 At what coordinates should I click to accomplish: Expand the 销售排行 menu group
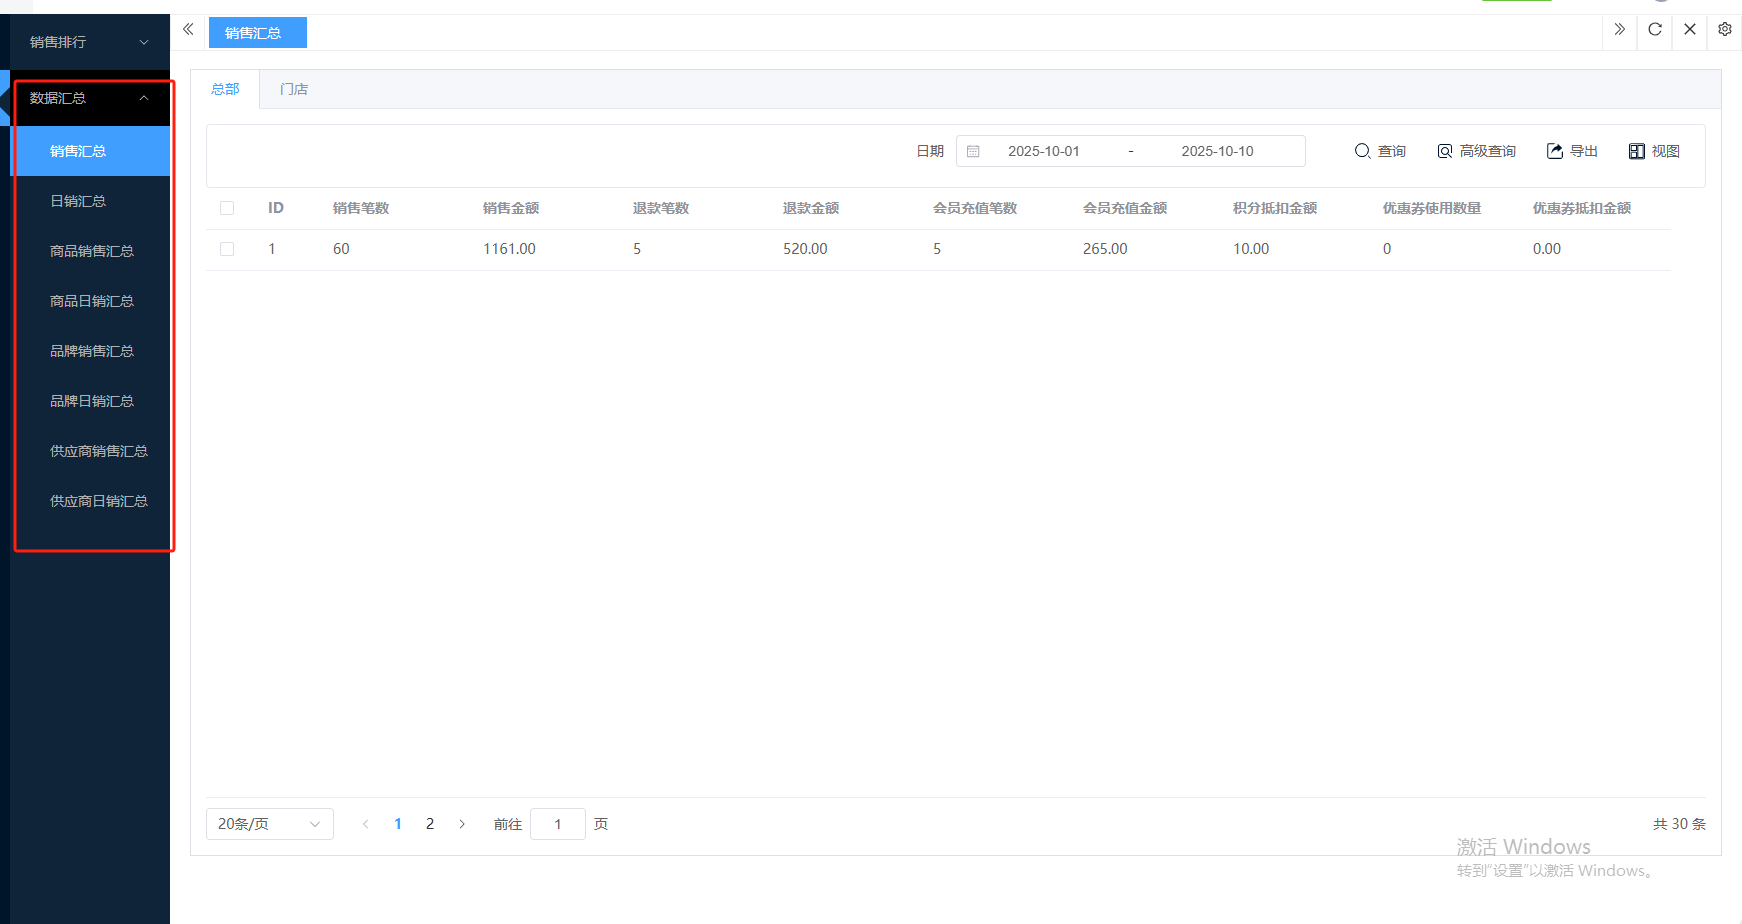[x=90, y=42]
